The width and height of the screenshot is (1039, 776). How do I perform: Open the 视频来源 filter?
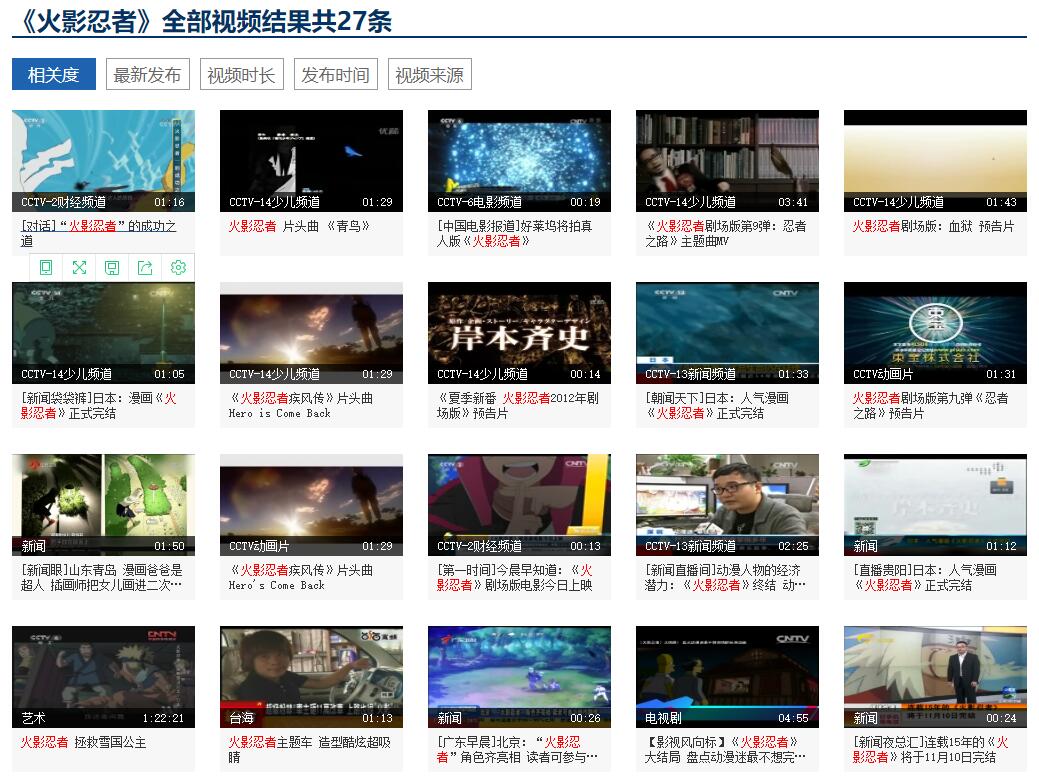[430, 74]
